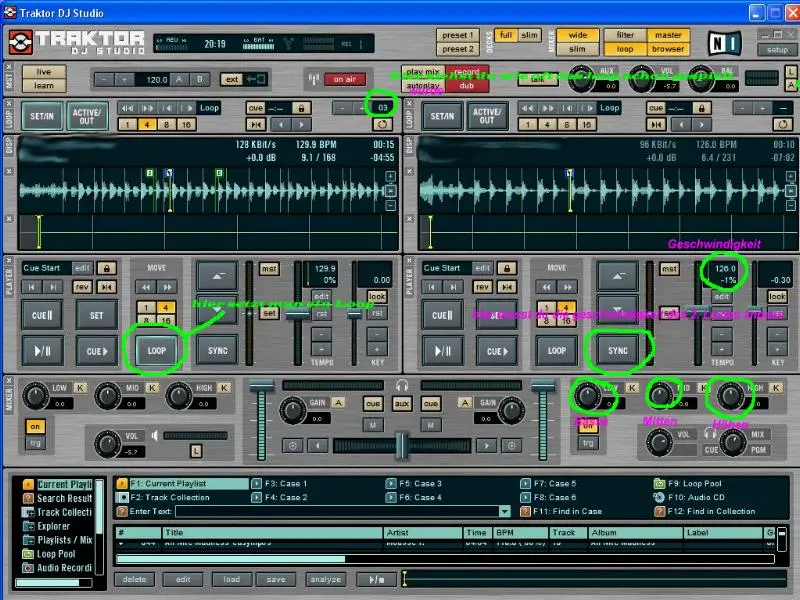Toggle autoplay on
800x600 pixels.
(422, 87)
